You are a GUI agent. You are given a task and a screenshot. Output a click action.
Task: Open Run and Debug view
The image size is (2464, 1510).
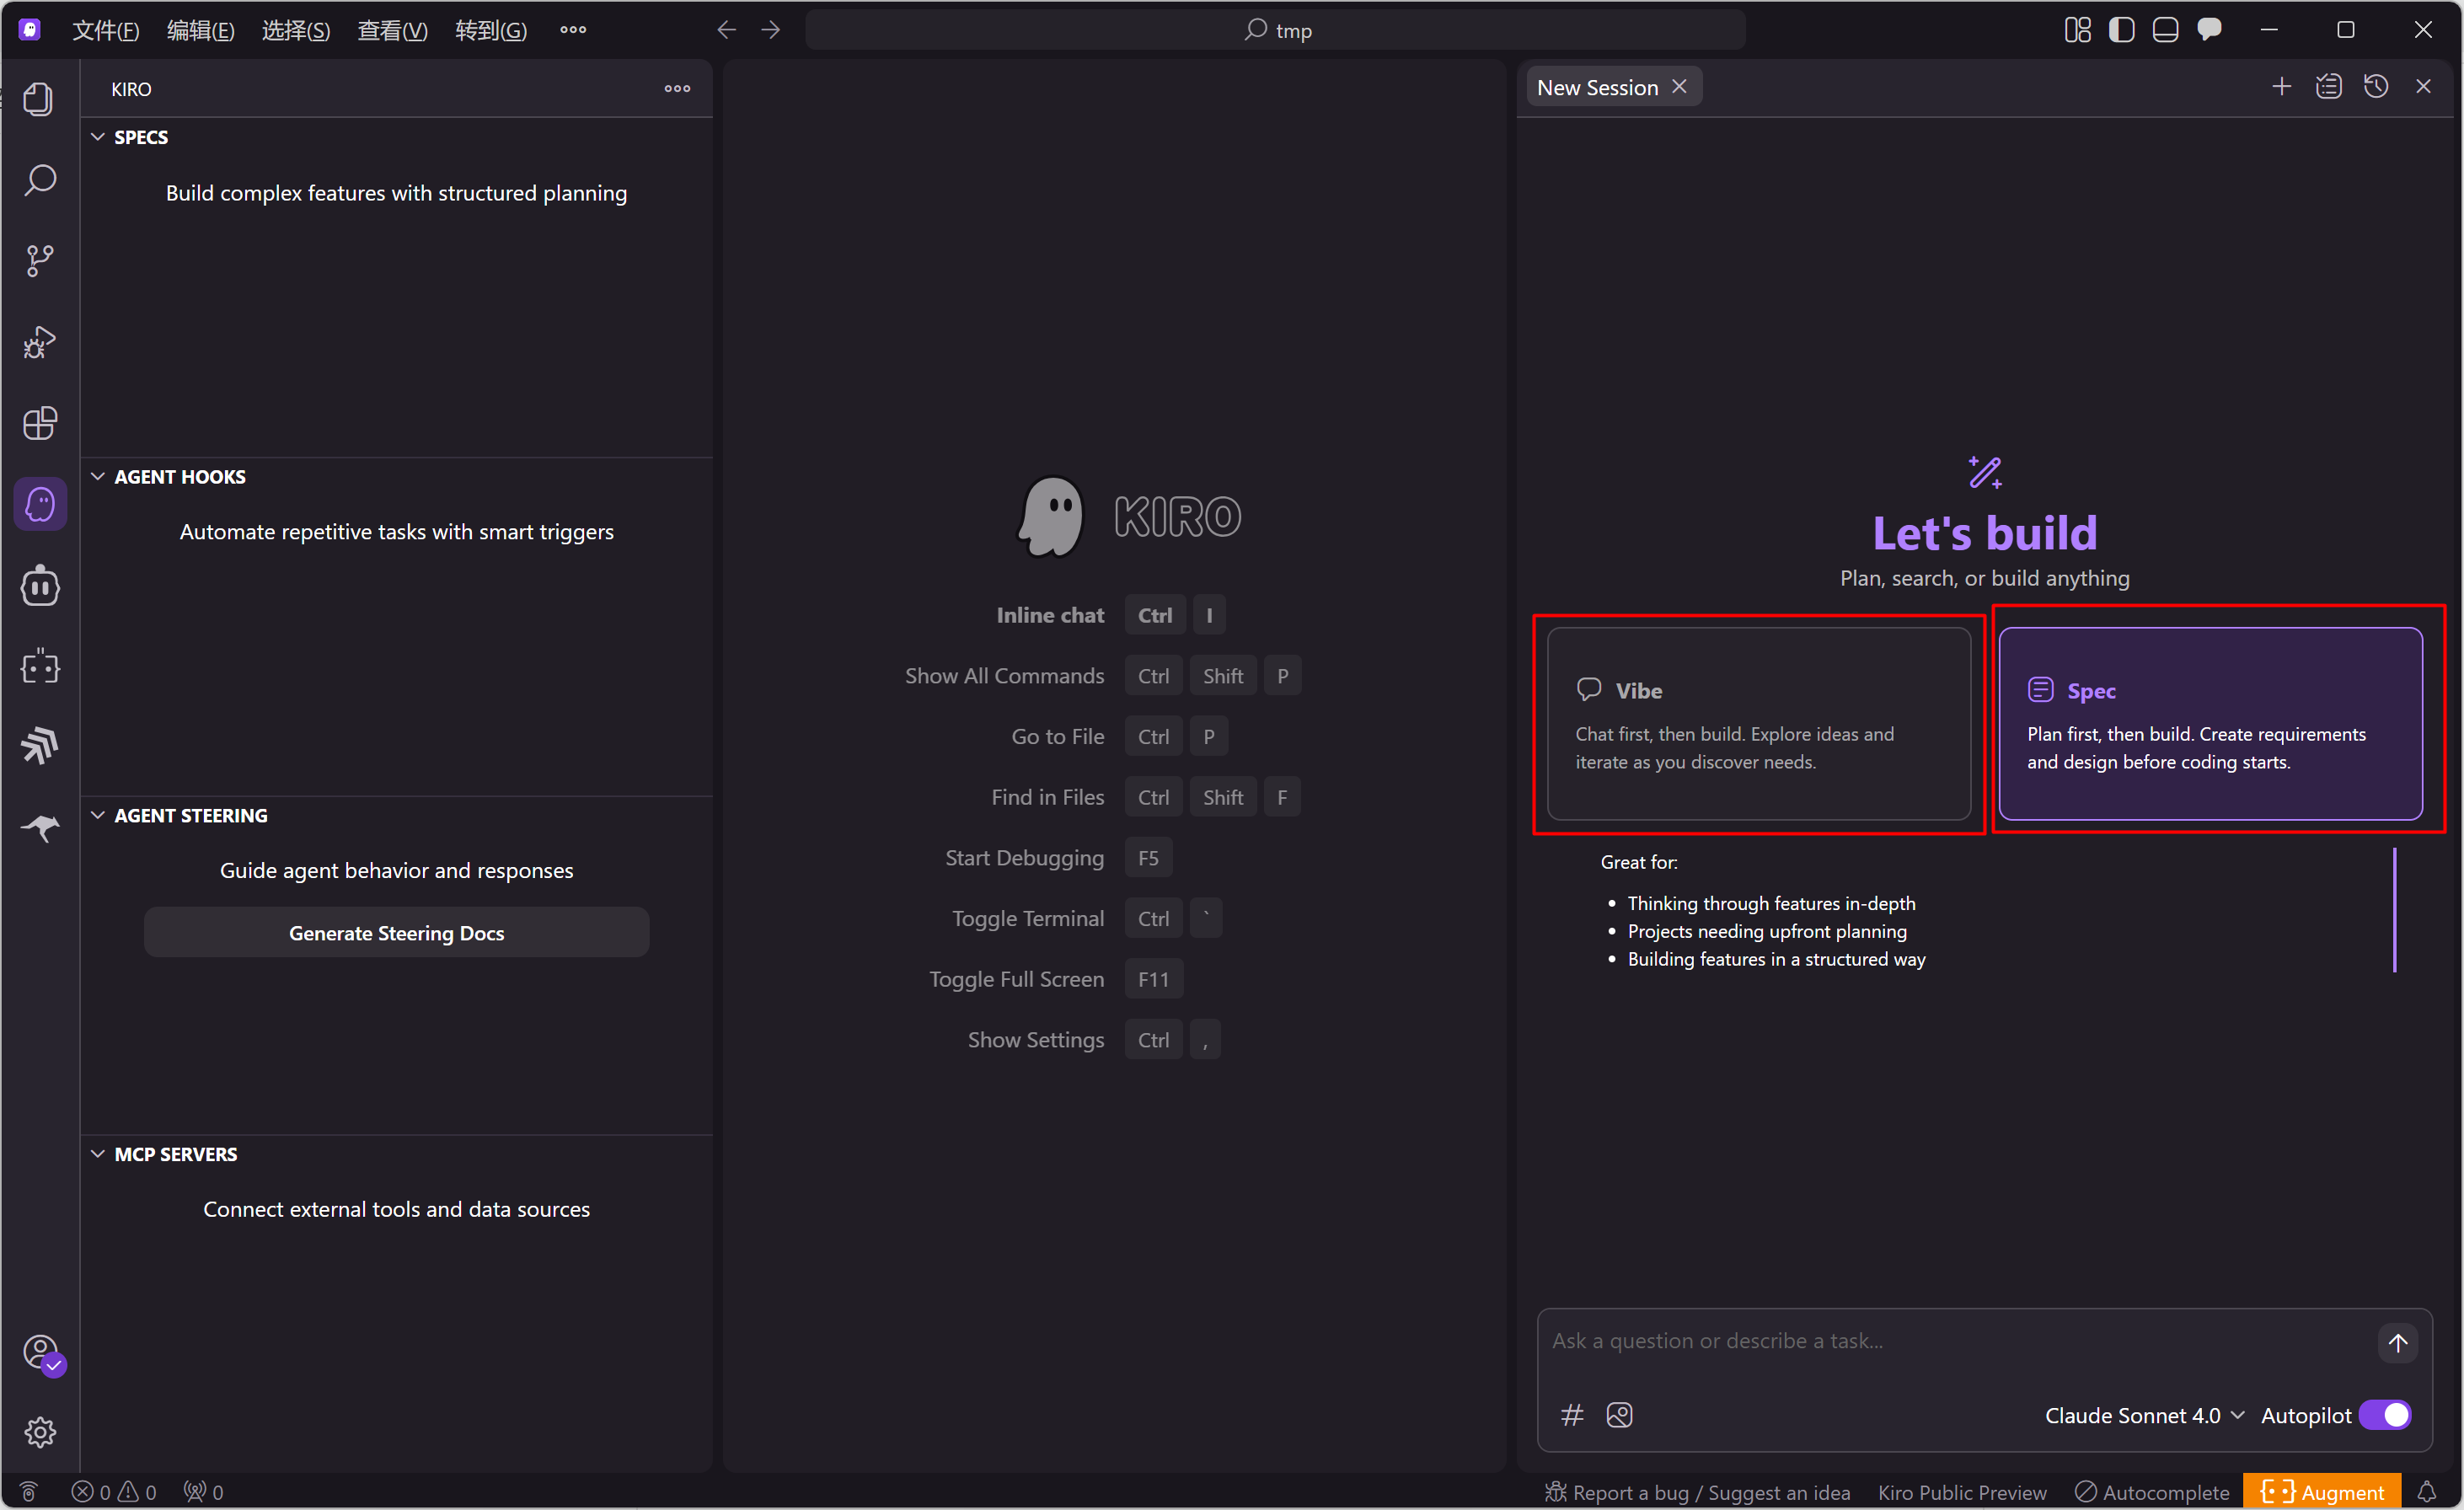point(39,342)
